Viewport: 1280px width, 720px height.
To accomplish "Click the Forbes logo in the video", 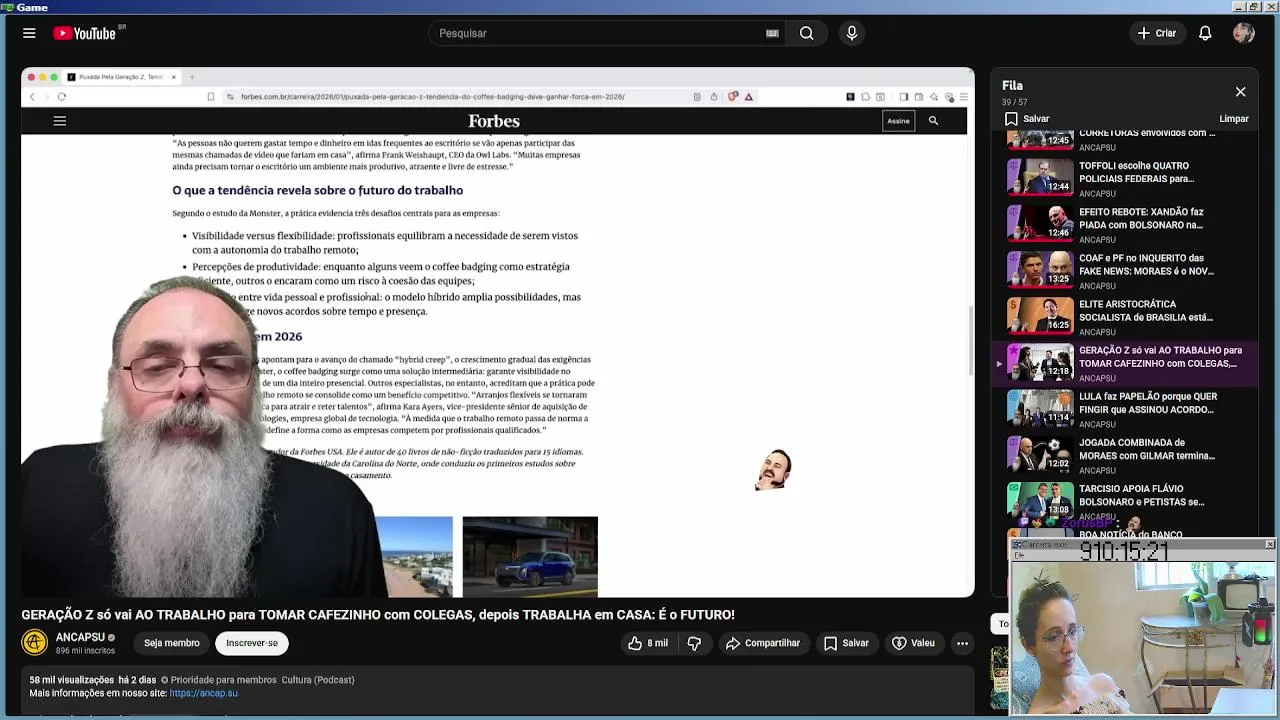I will [494, 121].
